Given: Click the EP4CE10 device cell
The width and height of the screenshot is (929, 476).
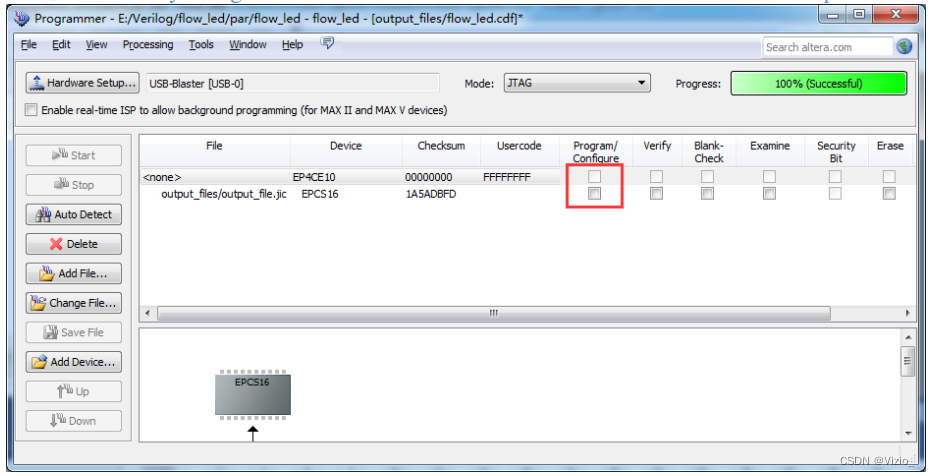Looking at the screenshot, I should click(x=314, y=177).
